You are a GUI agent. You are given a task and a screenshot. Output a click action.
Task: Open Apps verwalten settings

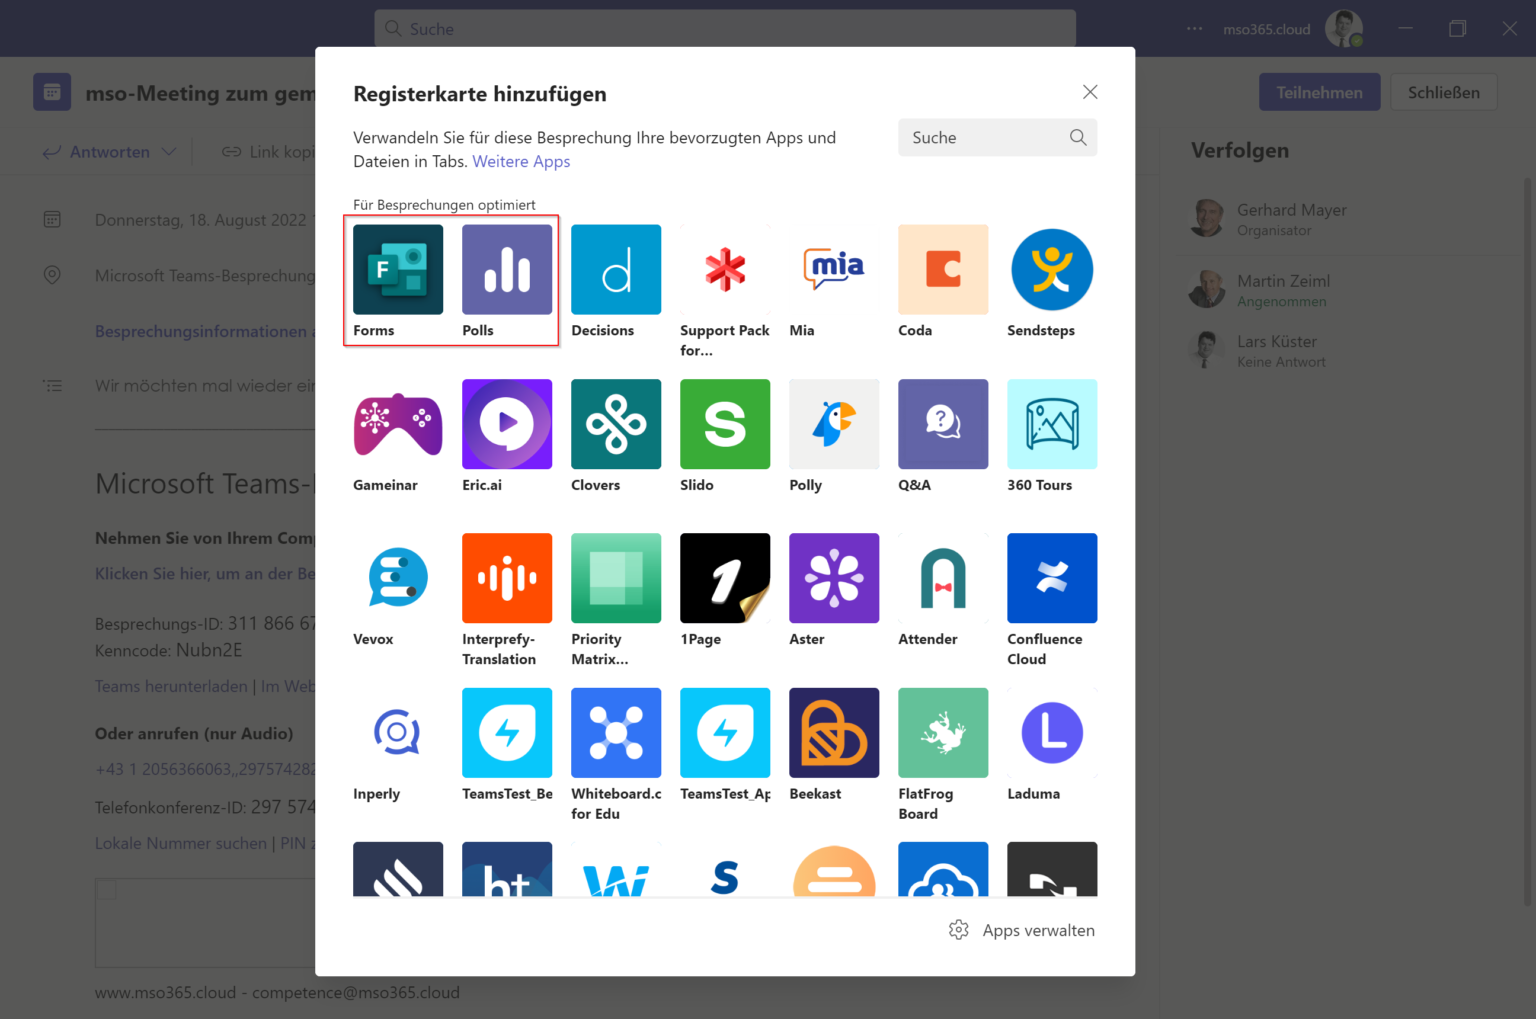pos(1021,930)
